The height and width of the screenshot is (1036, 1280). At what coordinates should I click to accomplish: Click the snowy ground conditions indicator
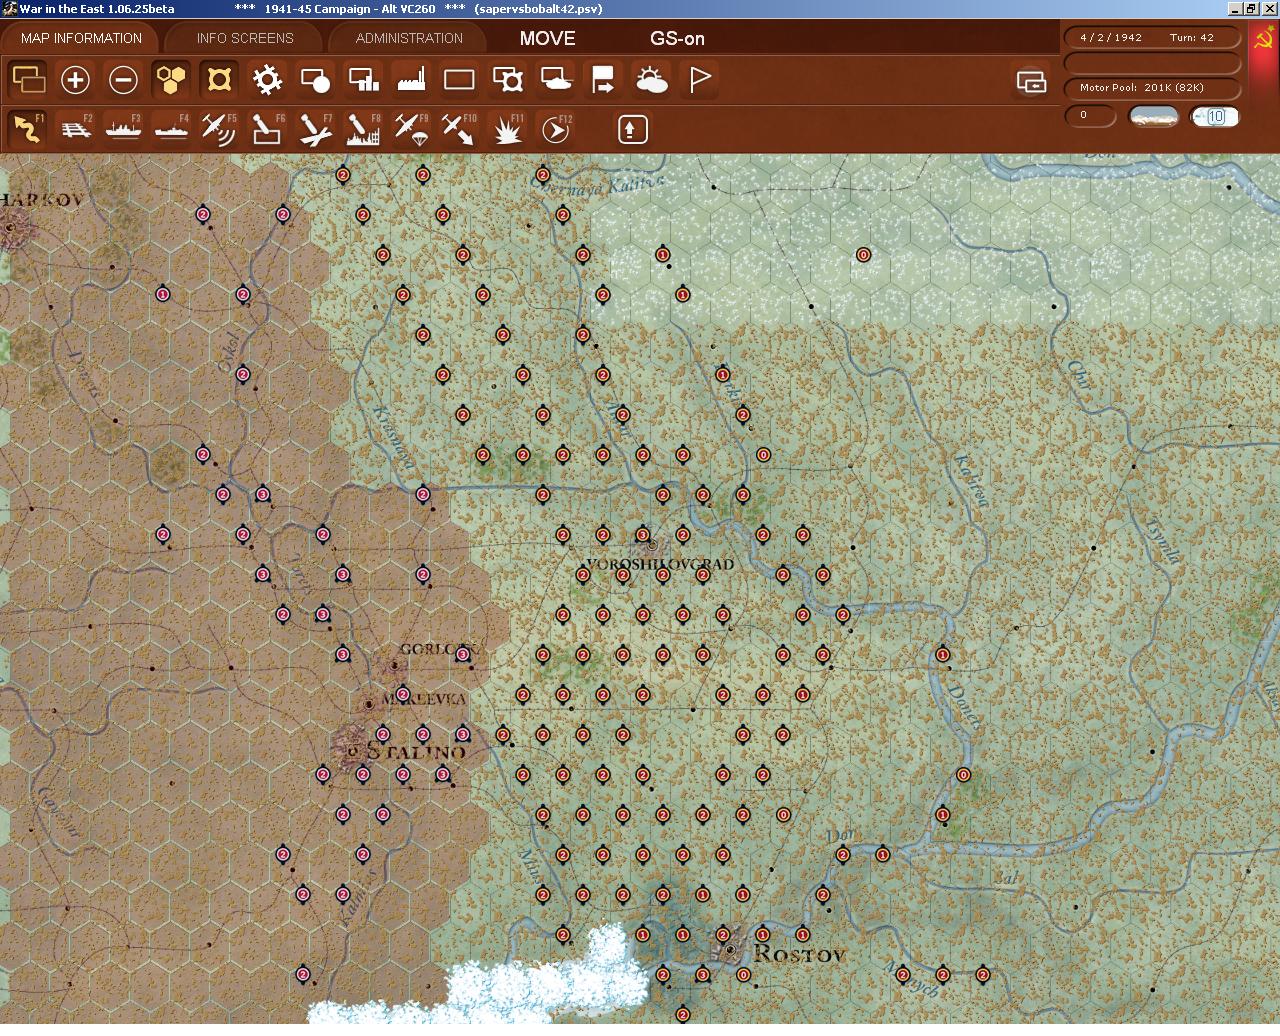tap(1153, 116)
